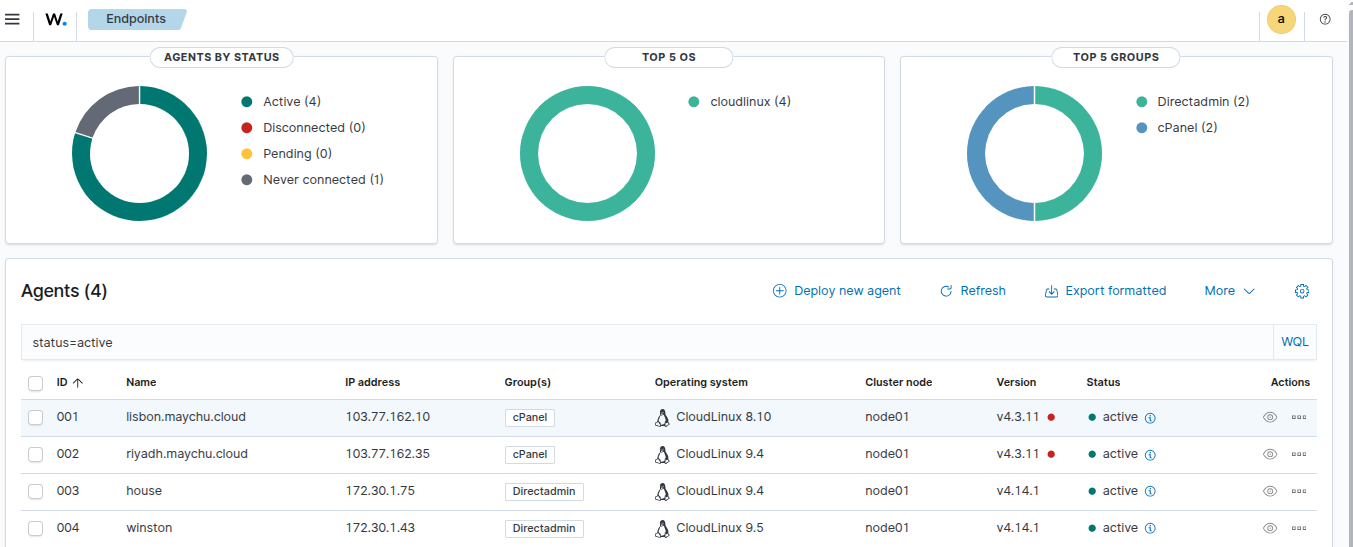Filter by cPanel group badge on agent 001
This screenshot has height=547, width=1353.
(x=529, y=417)
